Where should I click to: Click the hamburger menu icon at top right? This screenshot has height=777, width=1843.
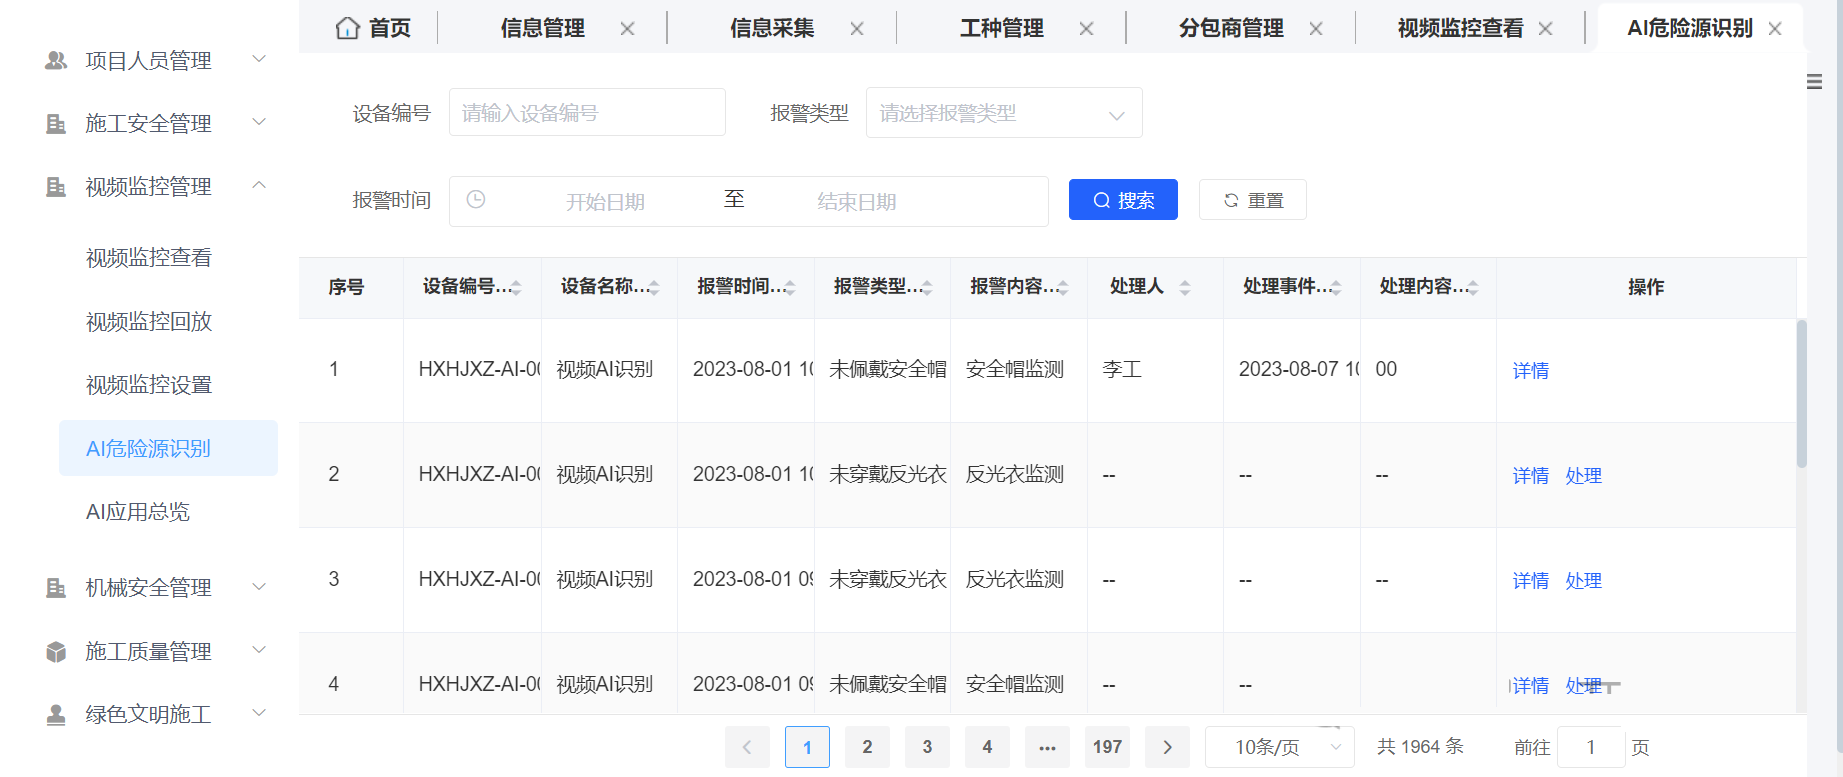[x=1814, y=82]
